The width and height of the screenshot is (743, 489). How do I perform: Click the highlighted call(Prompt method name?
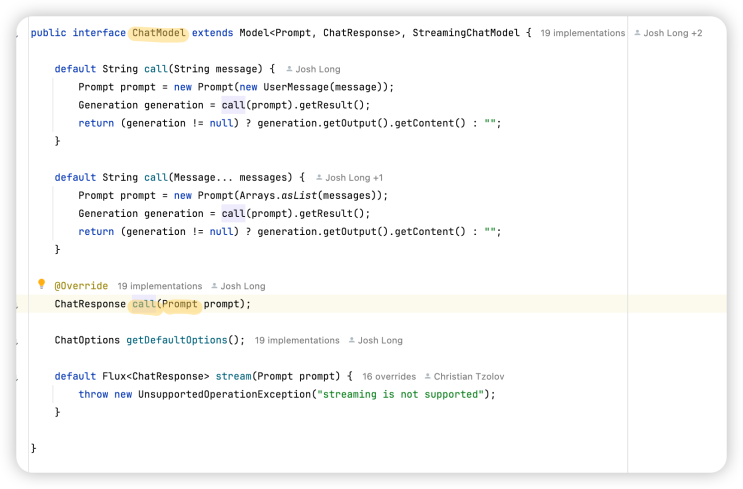click(164, 304)
